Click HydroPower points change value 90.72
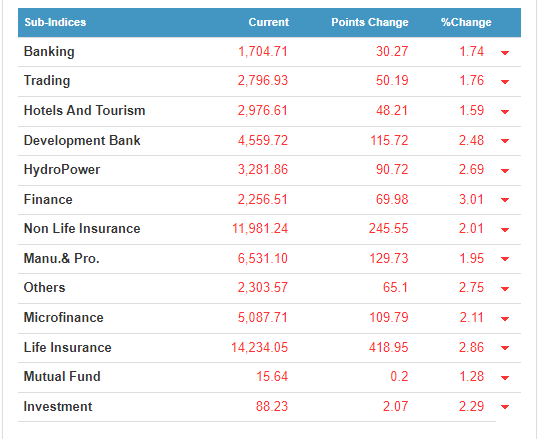 (x=392, y=169)
